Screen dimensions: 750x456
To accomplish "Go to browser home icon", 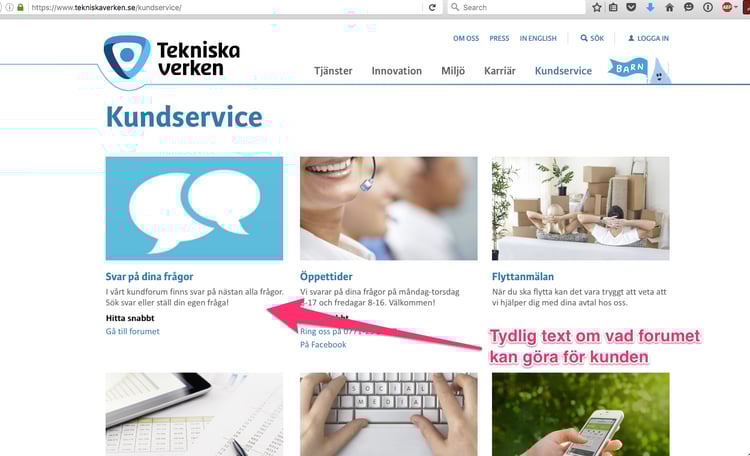I will click(x=670, y=7).
